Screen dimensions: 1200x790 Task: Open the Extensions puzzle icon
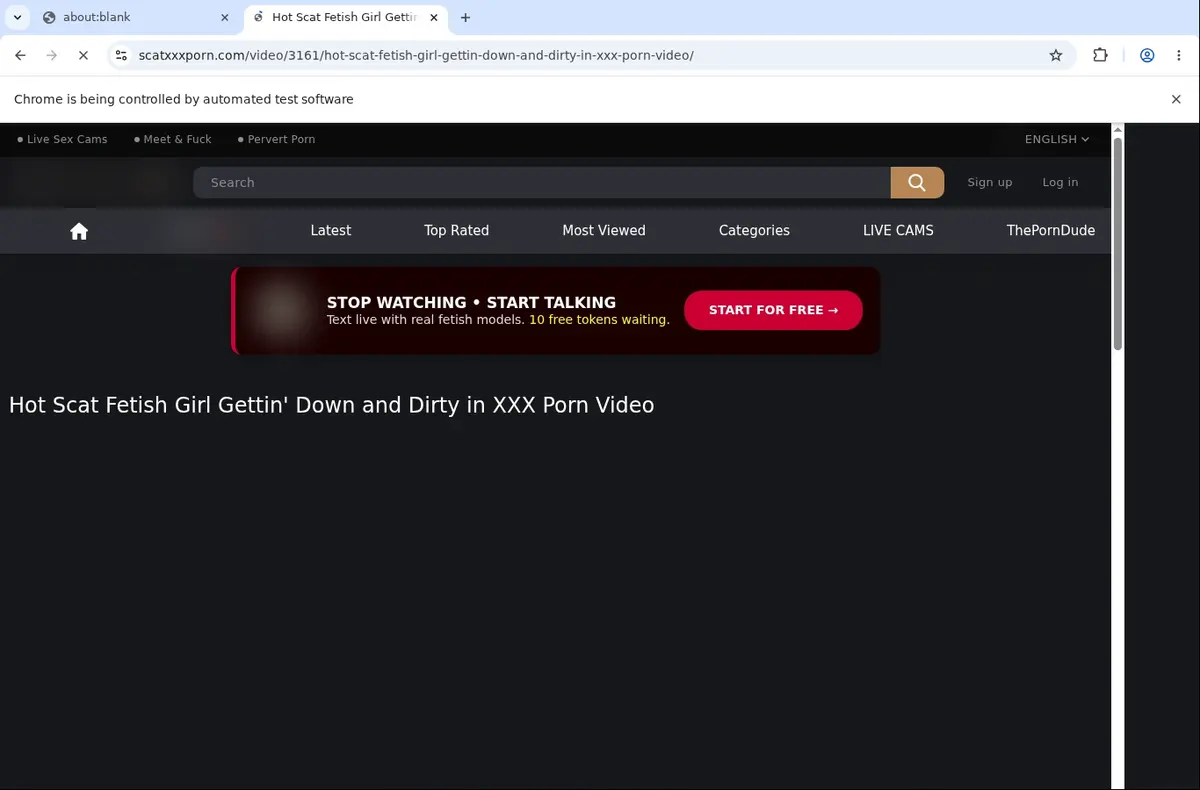(x=1100, y=55)
